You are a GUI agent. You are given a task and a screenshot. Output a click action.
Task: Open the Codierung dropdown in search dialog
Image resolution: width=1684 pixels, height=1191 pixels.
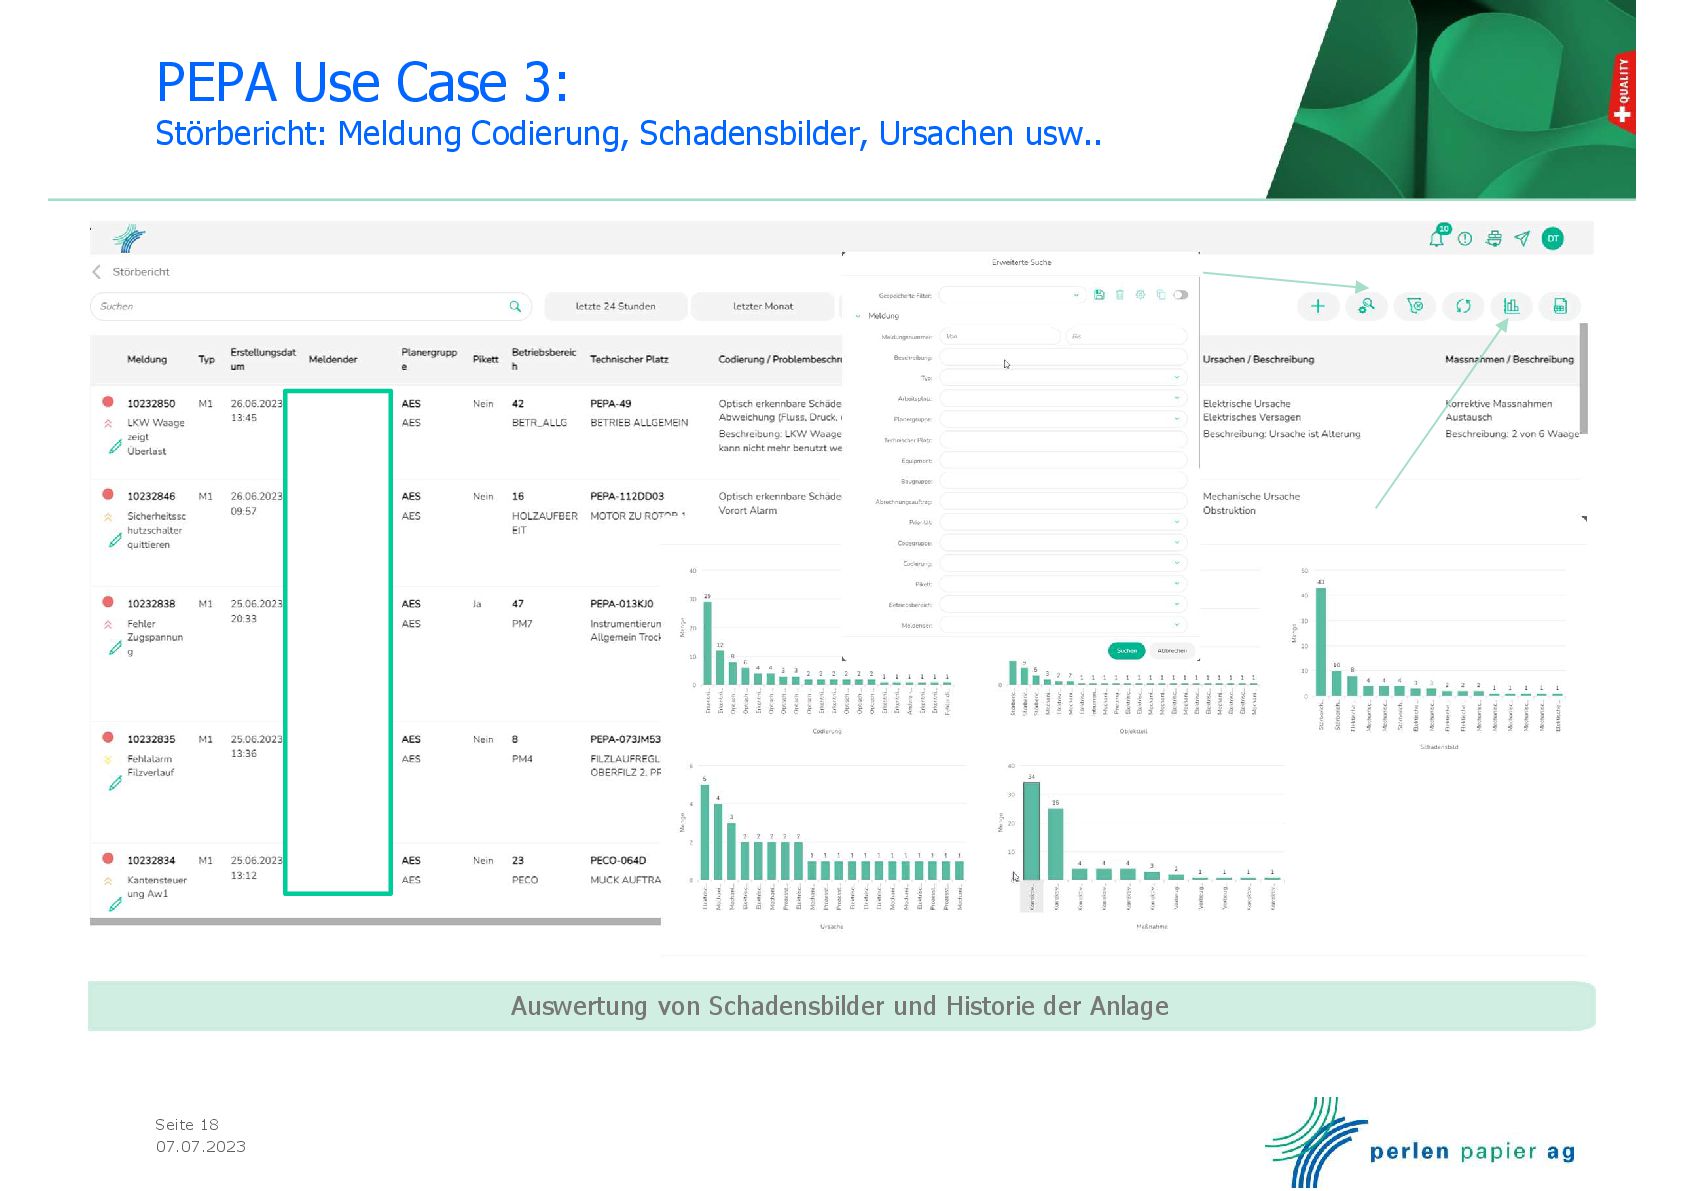1062,563
